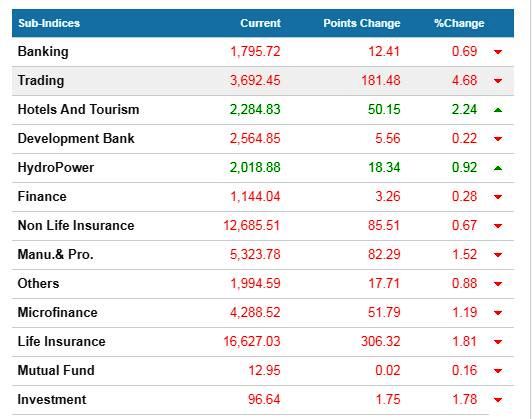532x419 pixels.
Task: Click the red arrow in Life Insurance row
Action: coord(498,342)
